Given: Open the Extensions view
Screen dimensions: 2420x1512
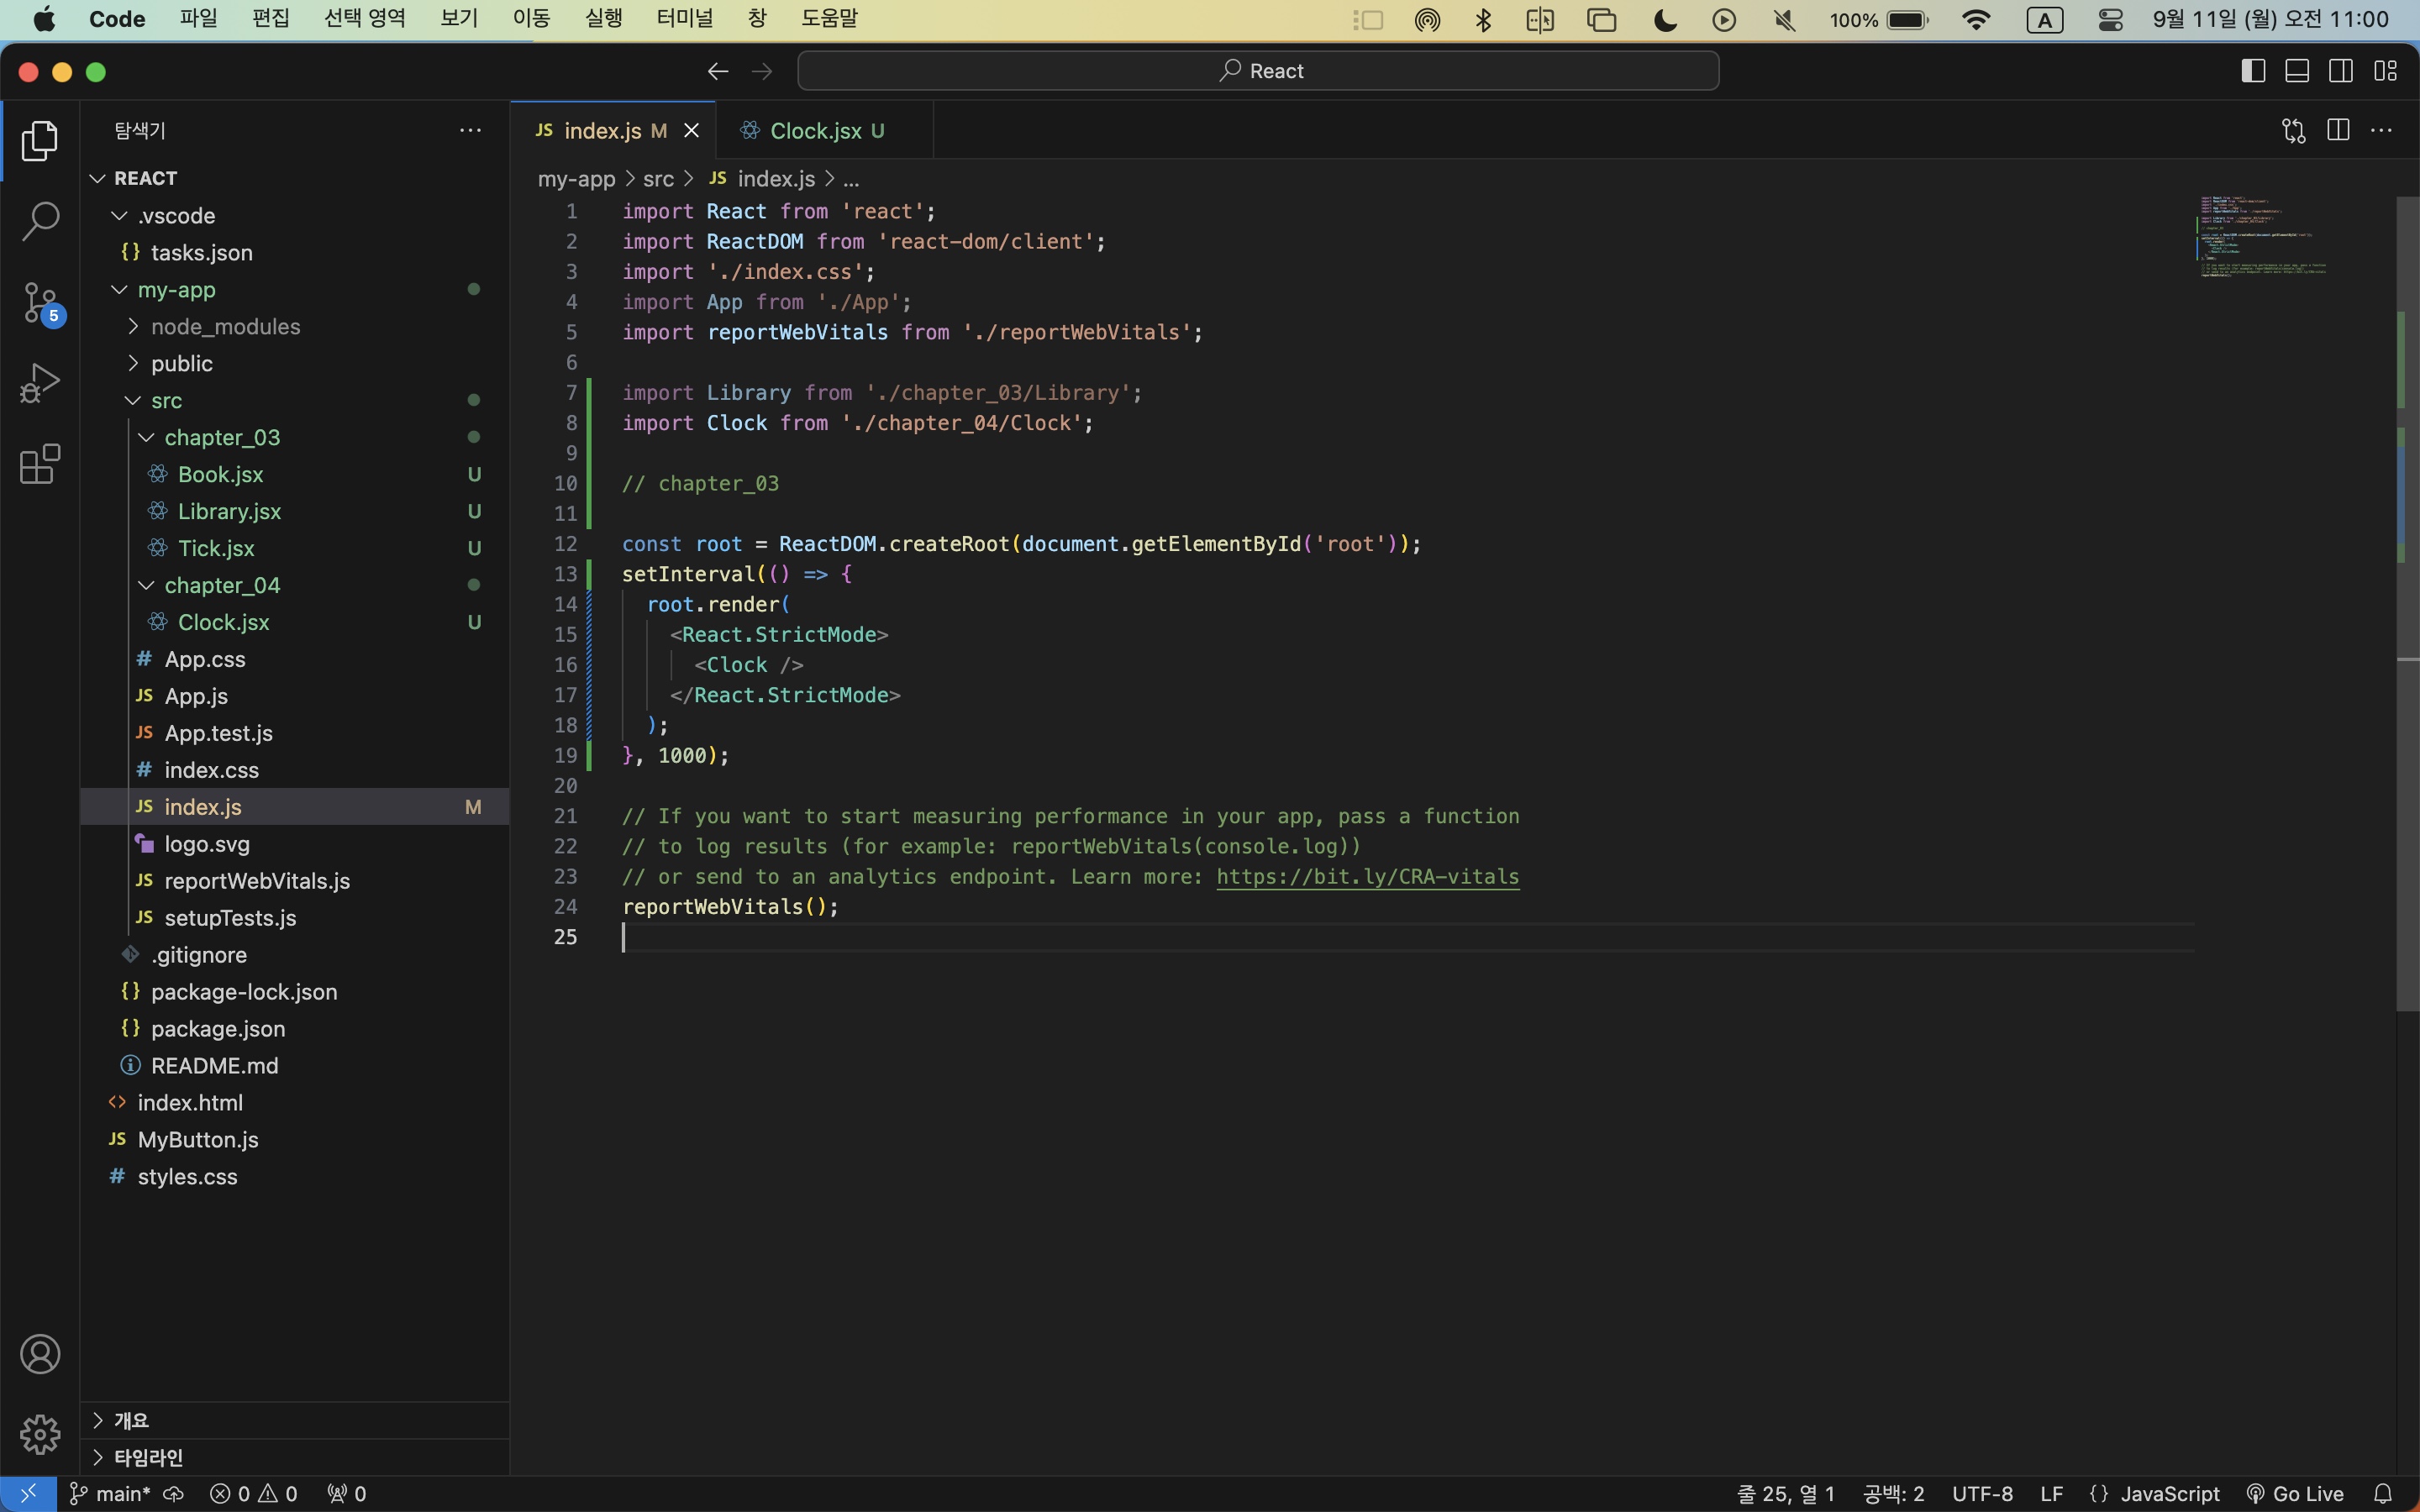Looking at the screenshot, I should click(40, 464).
